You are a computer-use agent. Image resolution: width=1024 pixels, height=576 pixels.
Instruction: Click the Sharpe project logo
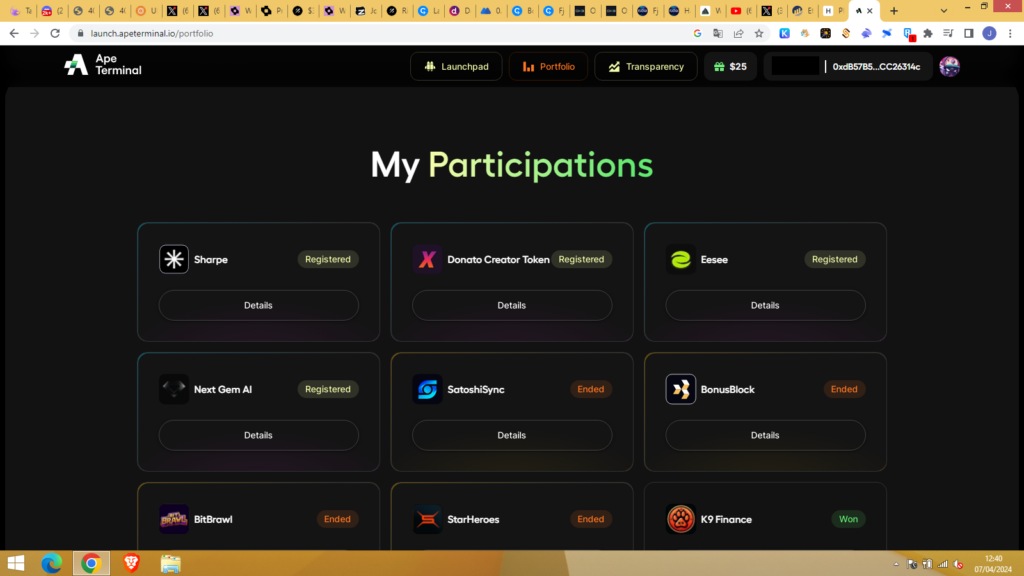click(x=174, y=259)
